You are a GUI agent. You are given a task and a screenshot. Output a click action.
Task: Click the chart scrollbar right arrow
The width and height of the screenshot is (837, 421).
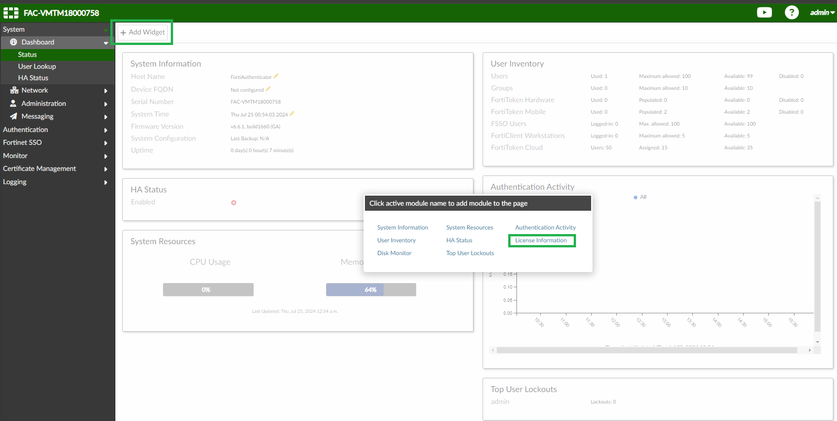coord(810,350)
